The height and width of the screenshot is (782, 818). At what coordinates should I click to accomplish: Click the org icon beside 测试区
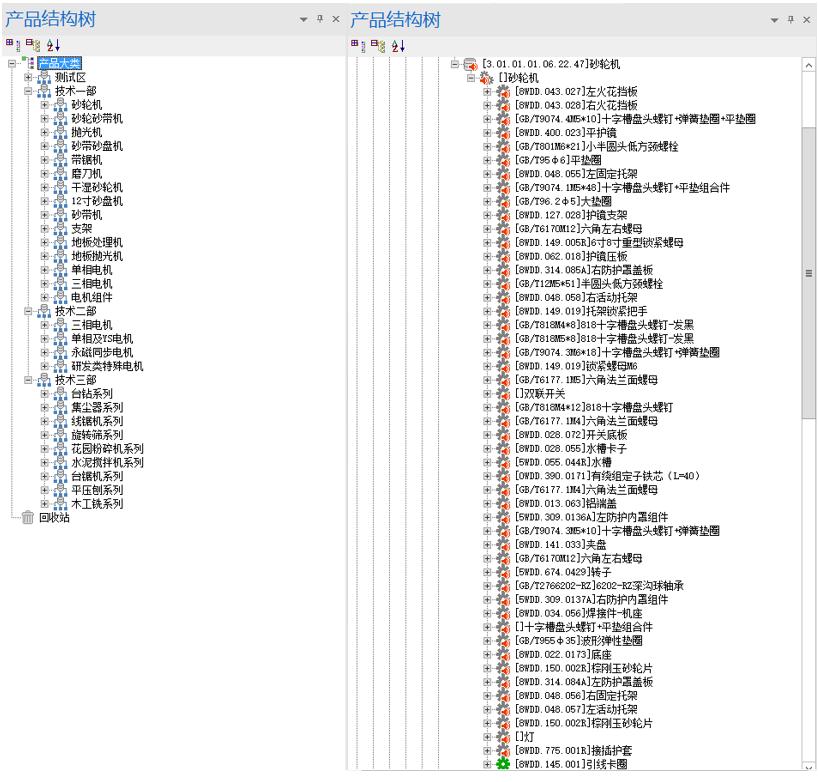44,77
